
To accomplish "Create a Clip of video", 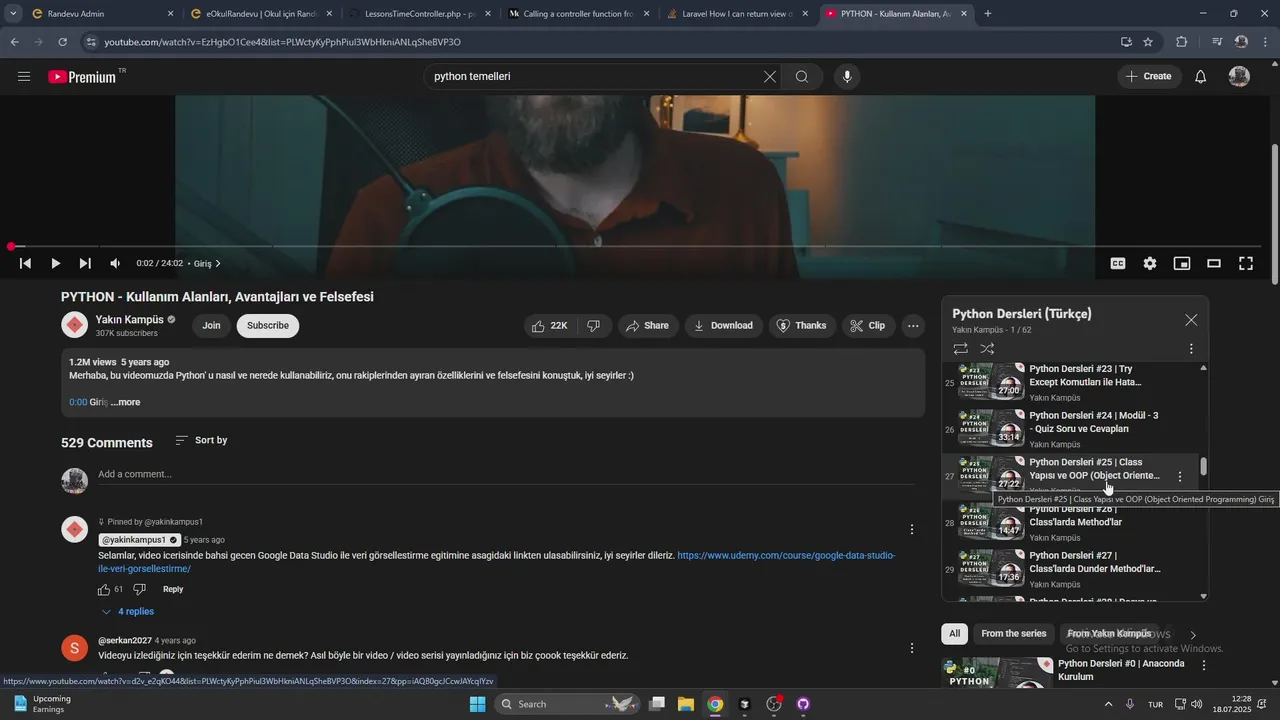I will pos(867,326).
